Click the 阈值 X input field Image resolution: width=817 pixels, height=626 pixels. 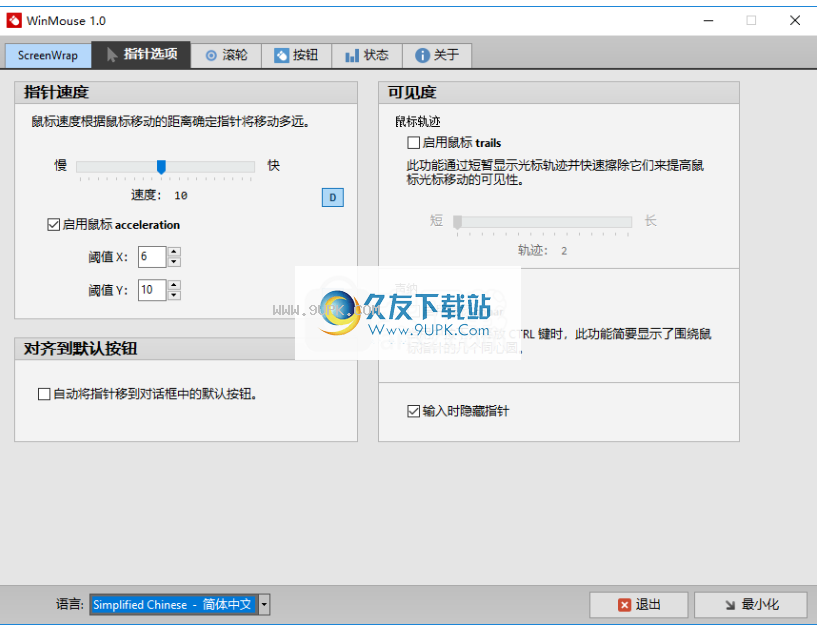(152, 256)
